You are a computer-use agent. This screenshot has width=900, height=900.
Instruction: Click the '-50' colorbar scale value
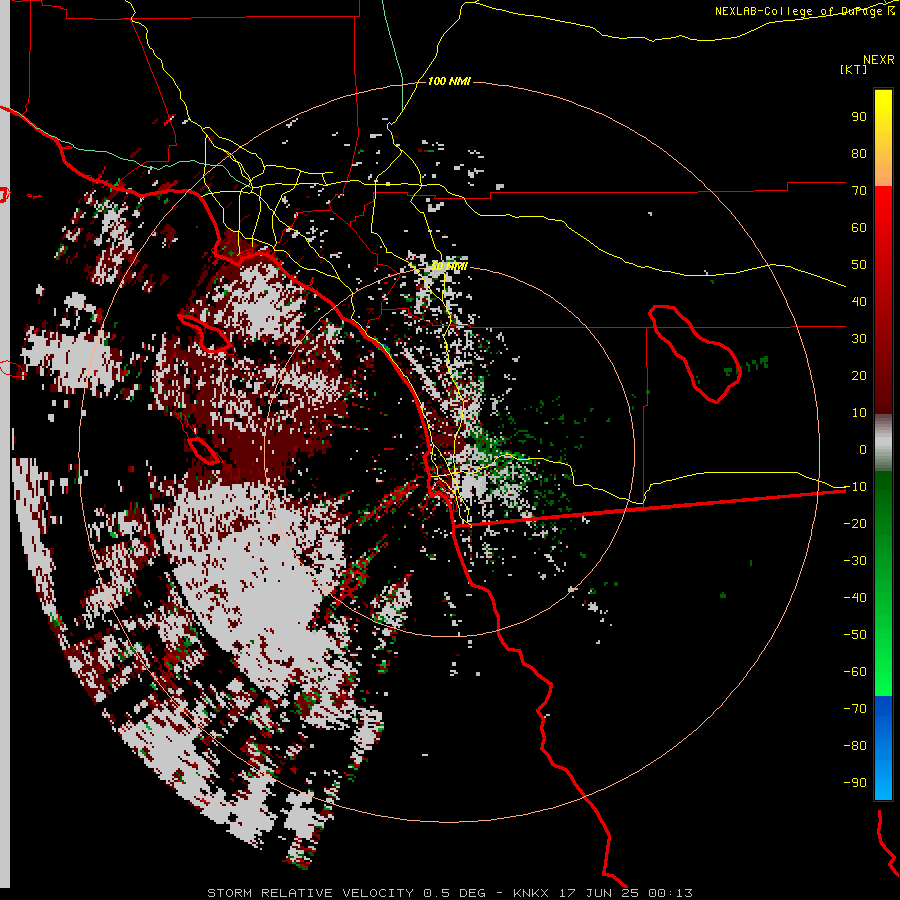(855, 635)
